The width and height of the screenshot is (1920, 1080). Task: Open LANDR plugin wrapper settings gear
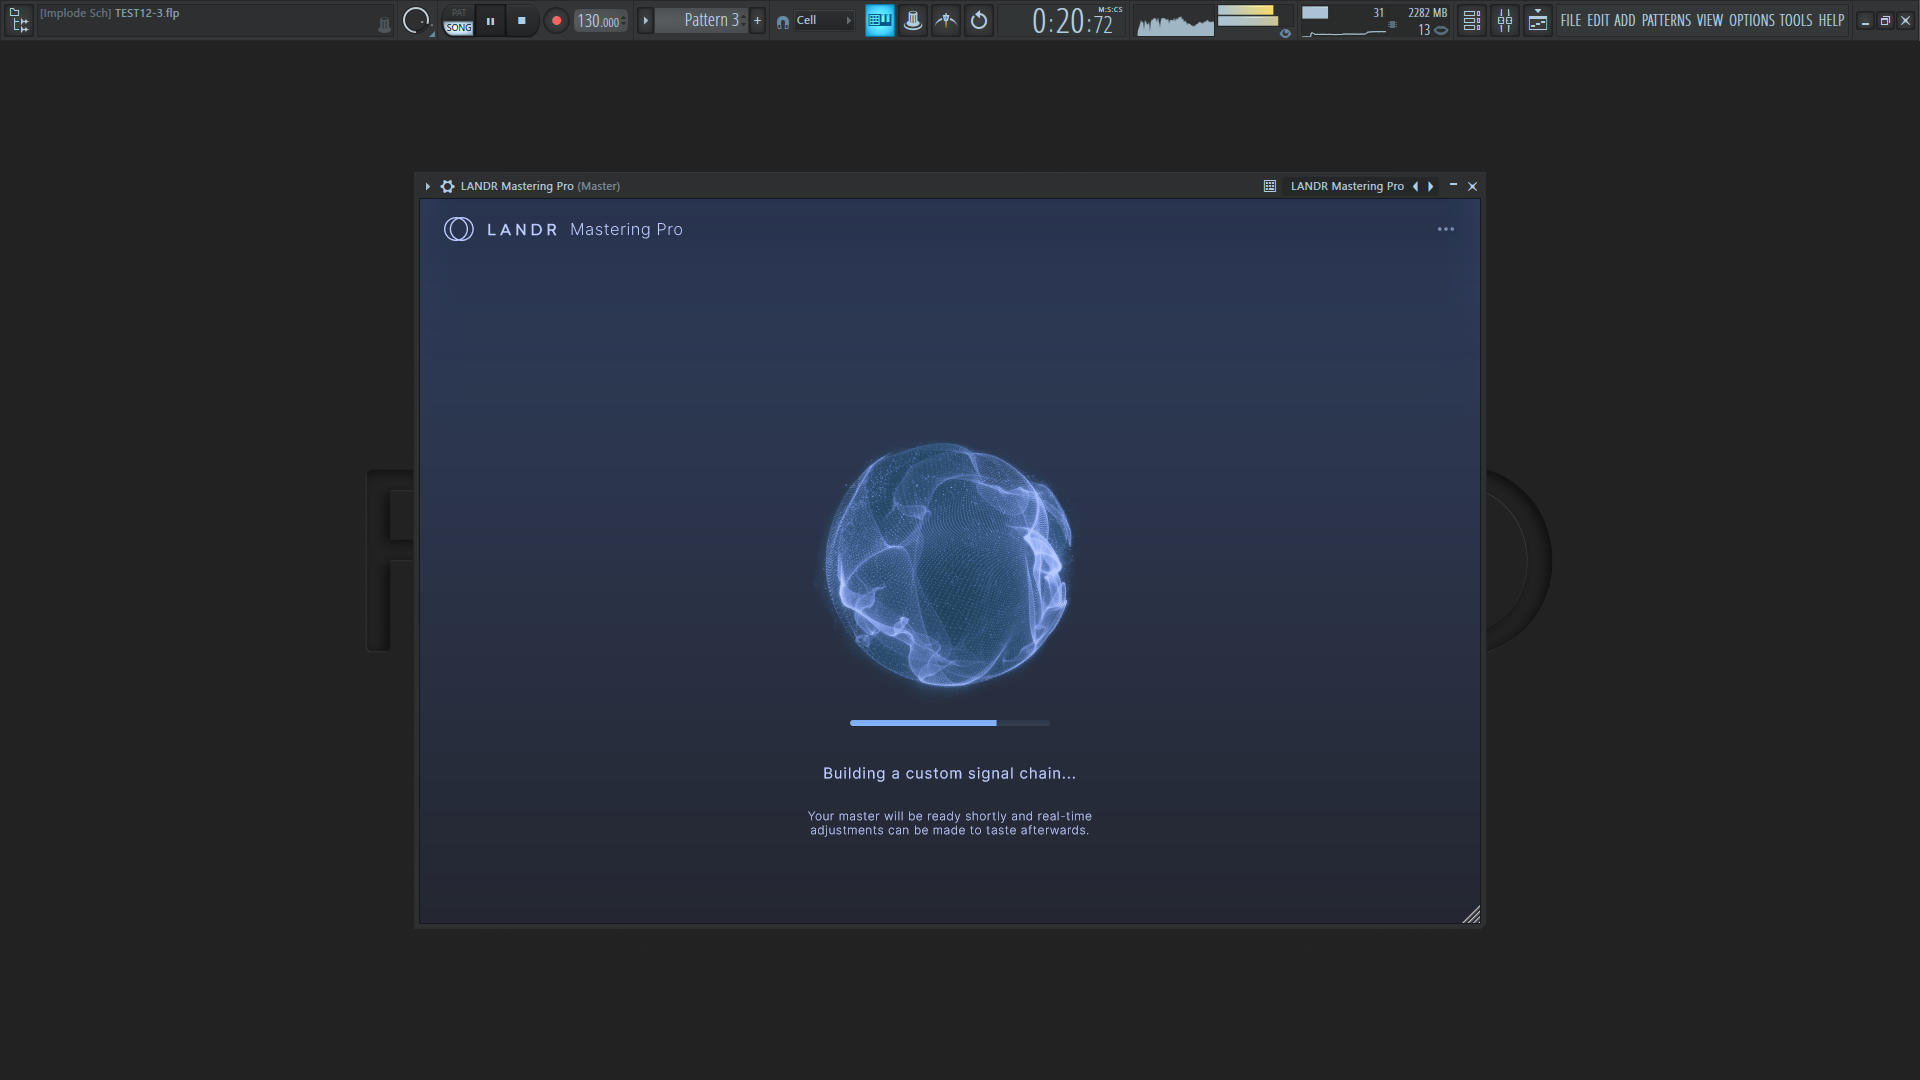click(447, 186)
